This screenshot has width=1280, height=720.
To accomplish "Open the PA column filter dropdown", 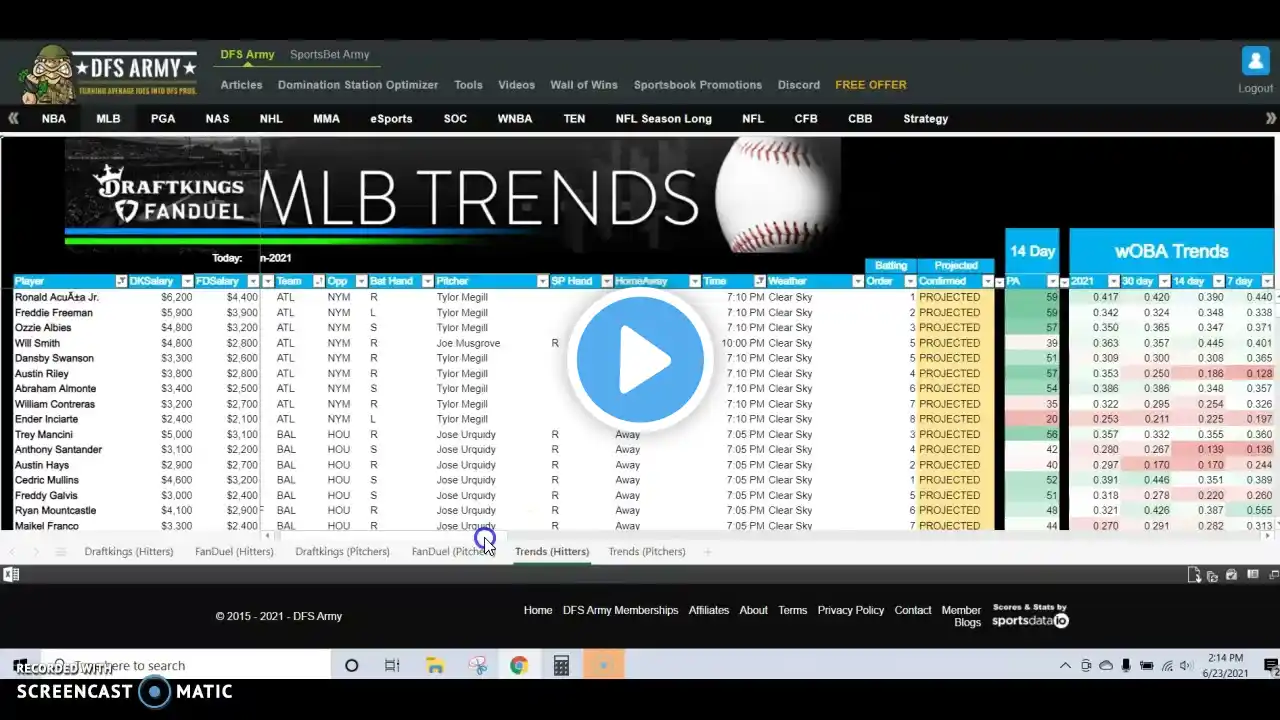I will [x=1052, y=282].
